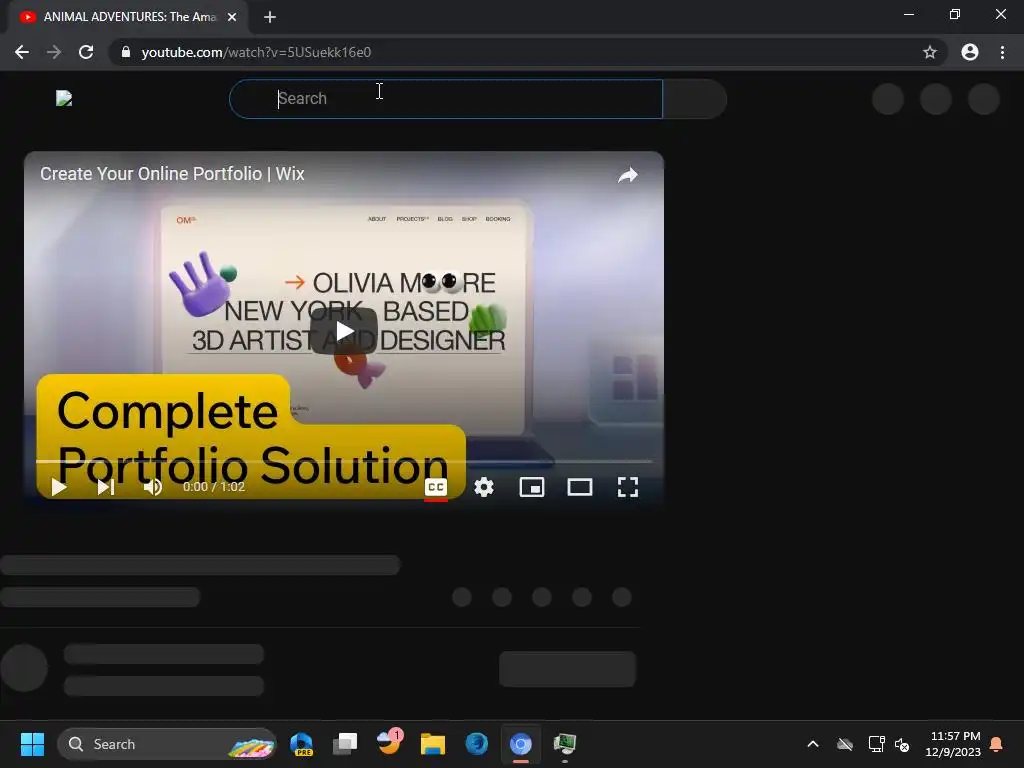Open Task View from the taskbar

[345, 744]
